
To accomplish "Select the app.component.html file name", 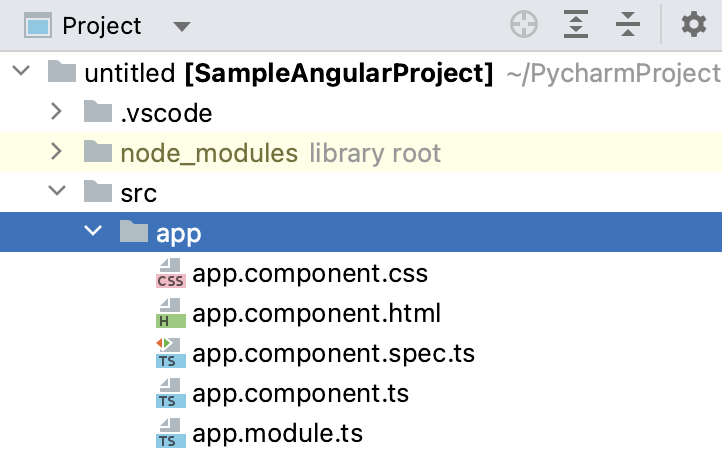I will [x=316, y=313].
